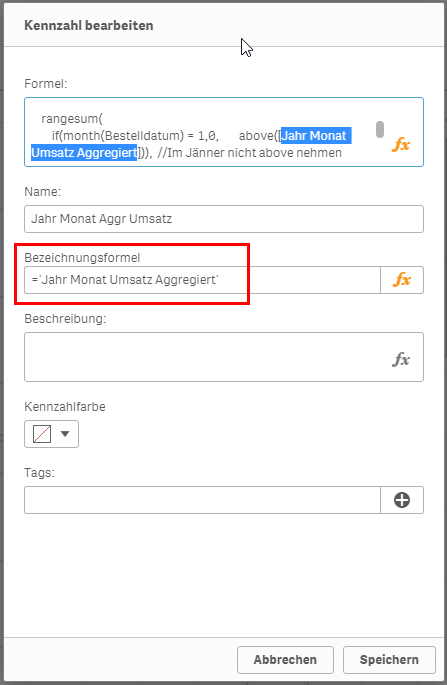
Task: Open expression editor for the Formel field
Action: tap(401, 144)
